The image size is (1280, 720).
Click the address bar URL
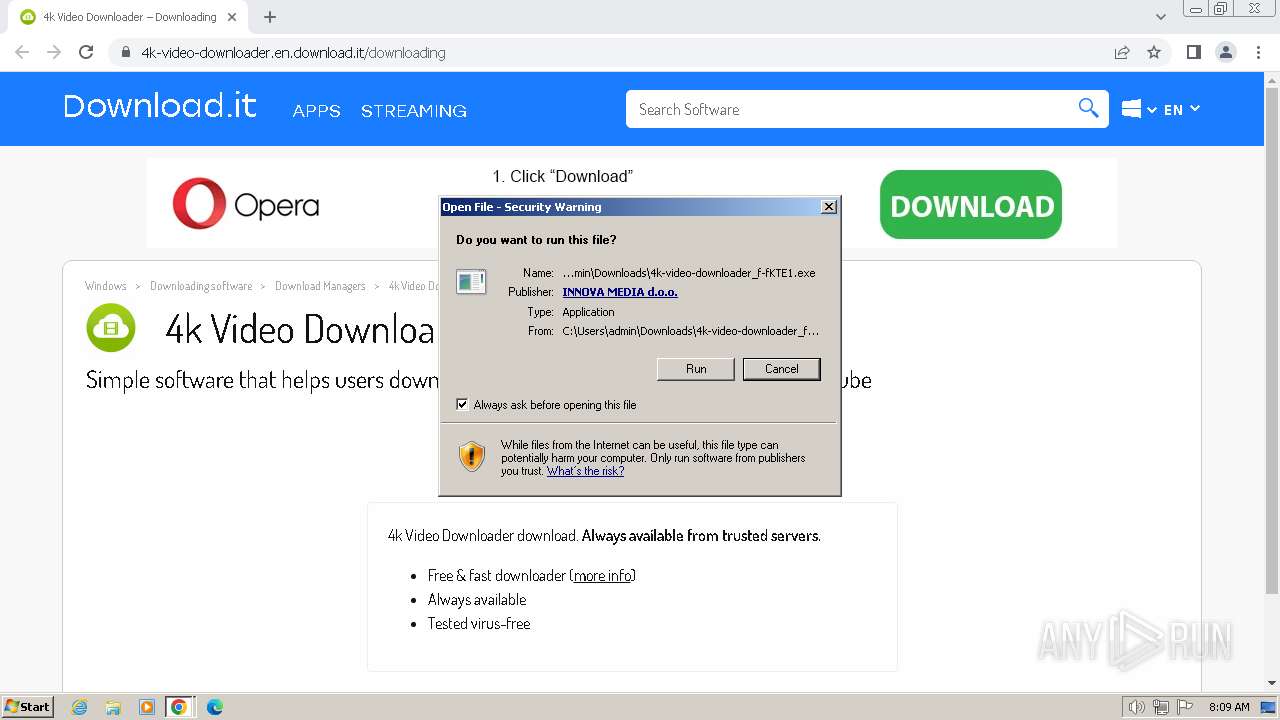293,52
